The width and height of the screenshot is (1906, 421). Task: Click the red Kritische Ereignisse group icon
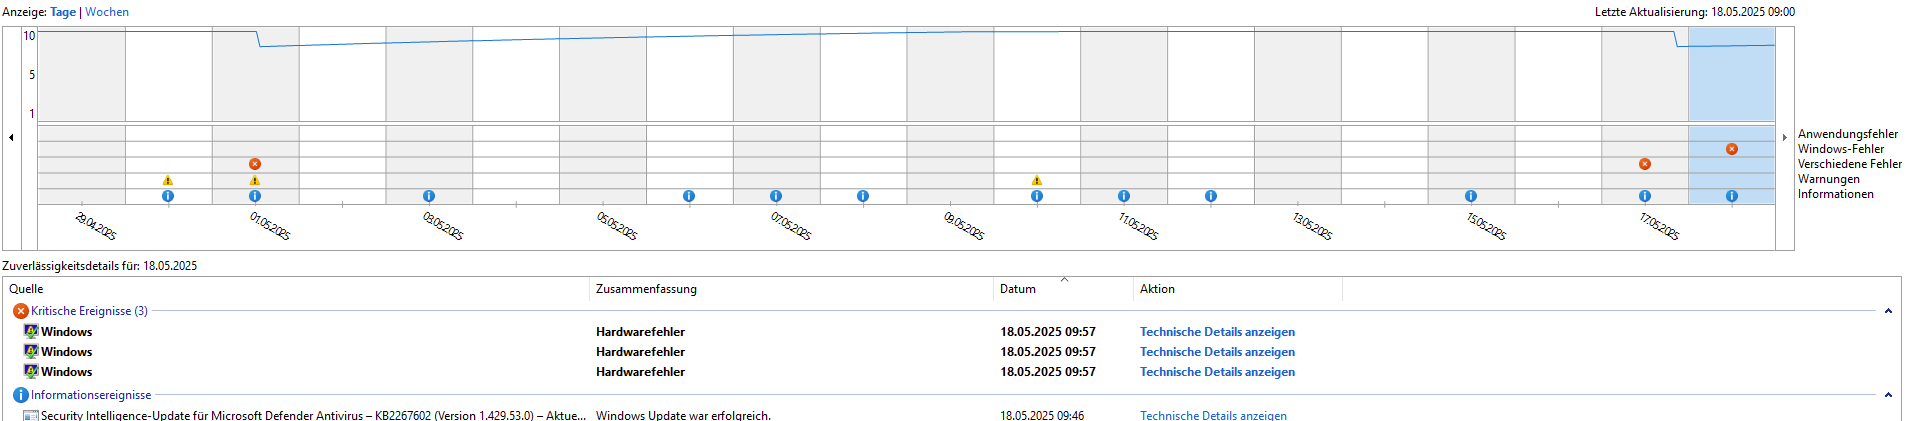pyautogui.click(x=21, y=311)
